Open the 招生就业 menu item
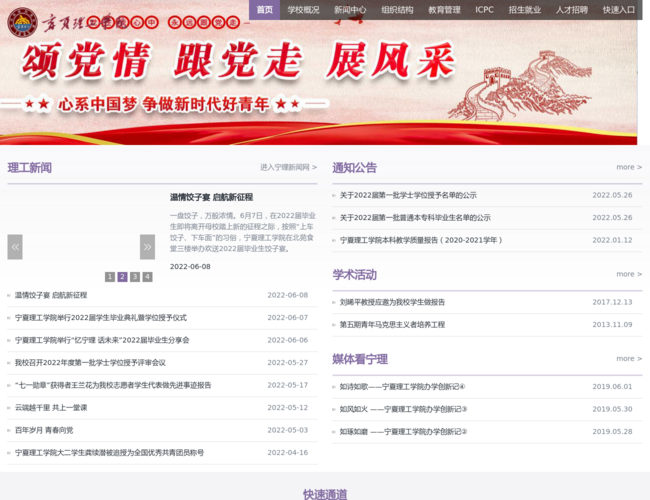 [x=525, y=10]
